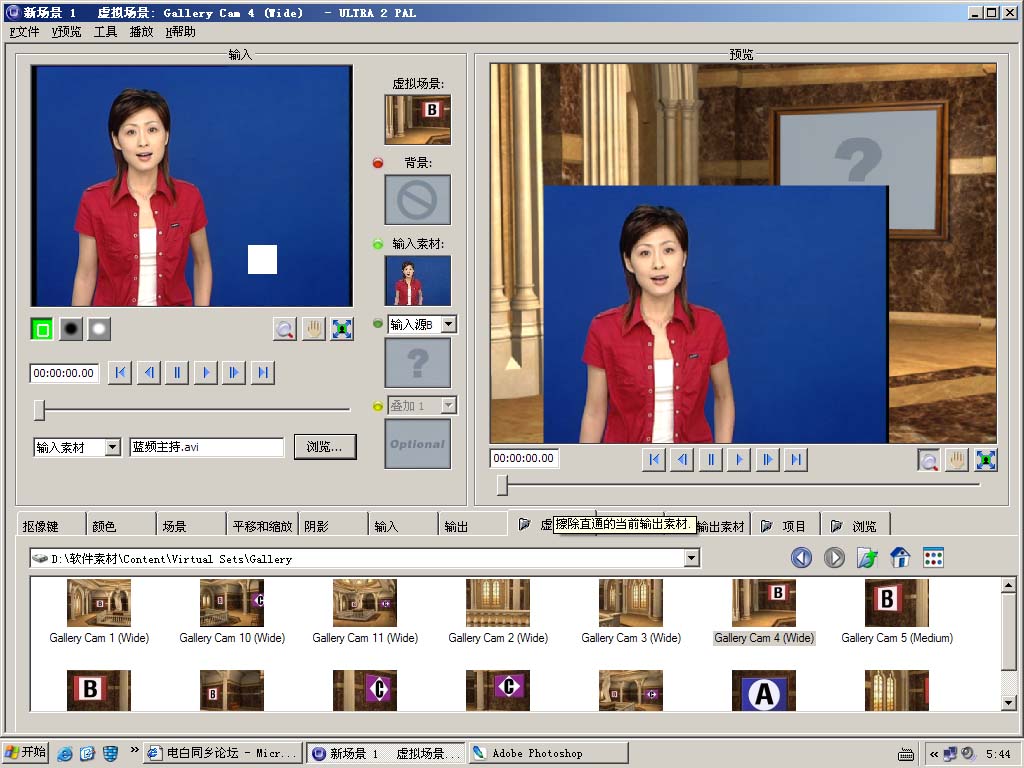Image resolution: width=1024 pixels, height=768 pixels.
Task: Click the 浏览... button
Action: pyautogui.click(x=324, y=447)
